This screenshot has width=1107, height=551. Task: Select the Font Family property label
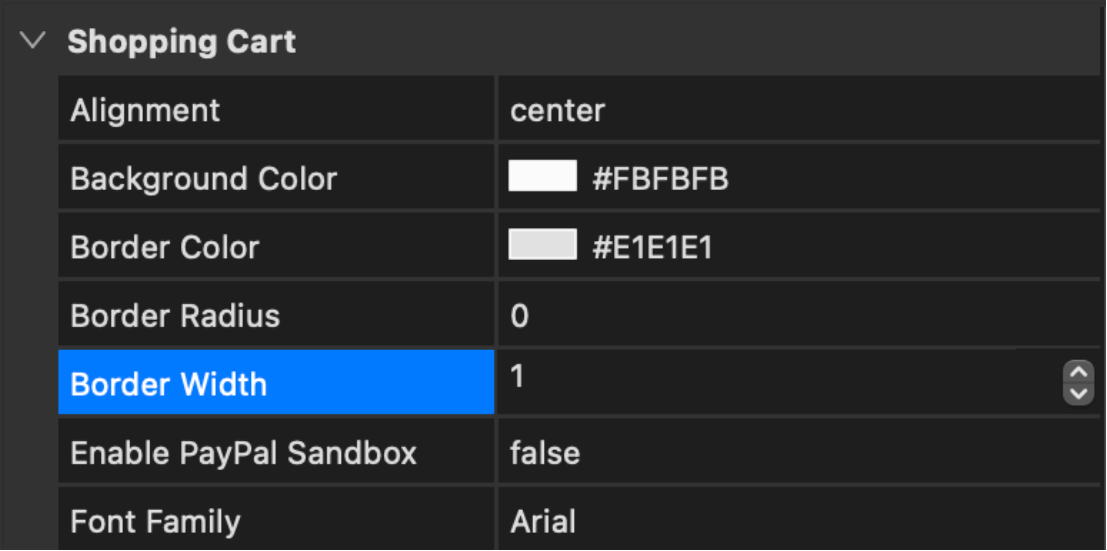(x=155, y=521)
